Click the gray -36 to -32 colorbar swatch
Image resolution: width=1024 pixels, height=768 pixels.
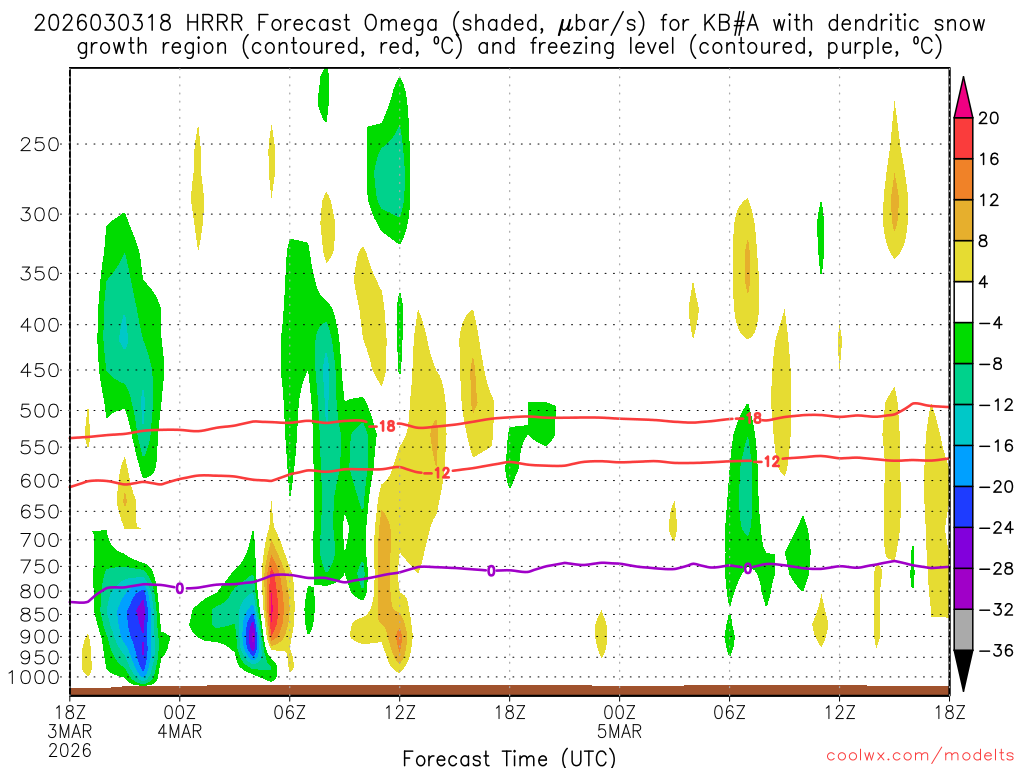tap(963, 630)
